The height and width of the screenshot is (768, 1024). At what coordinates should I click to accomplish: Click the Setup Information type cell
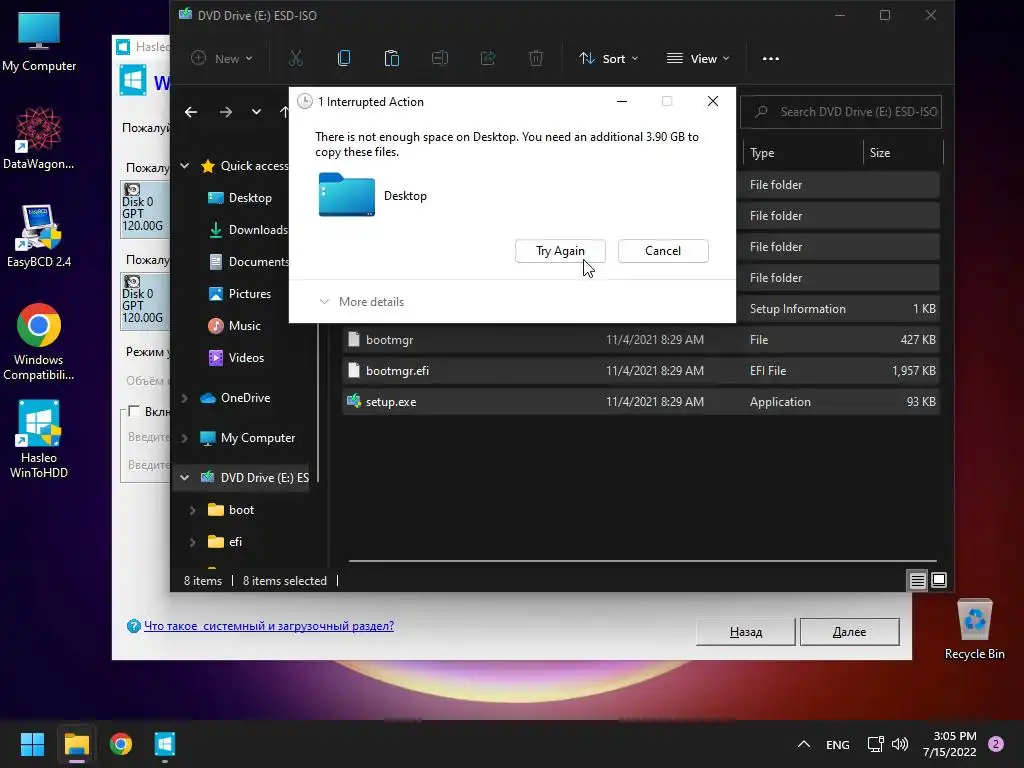(797, 309)
